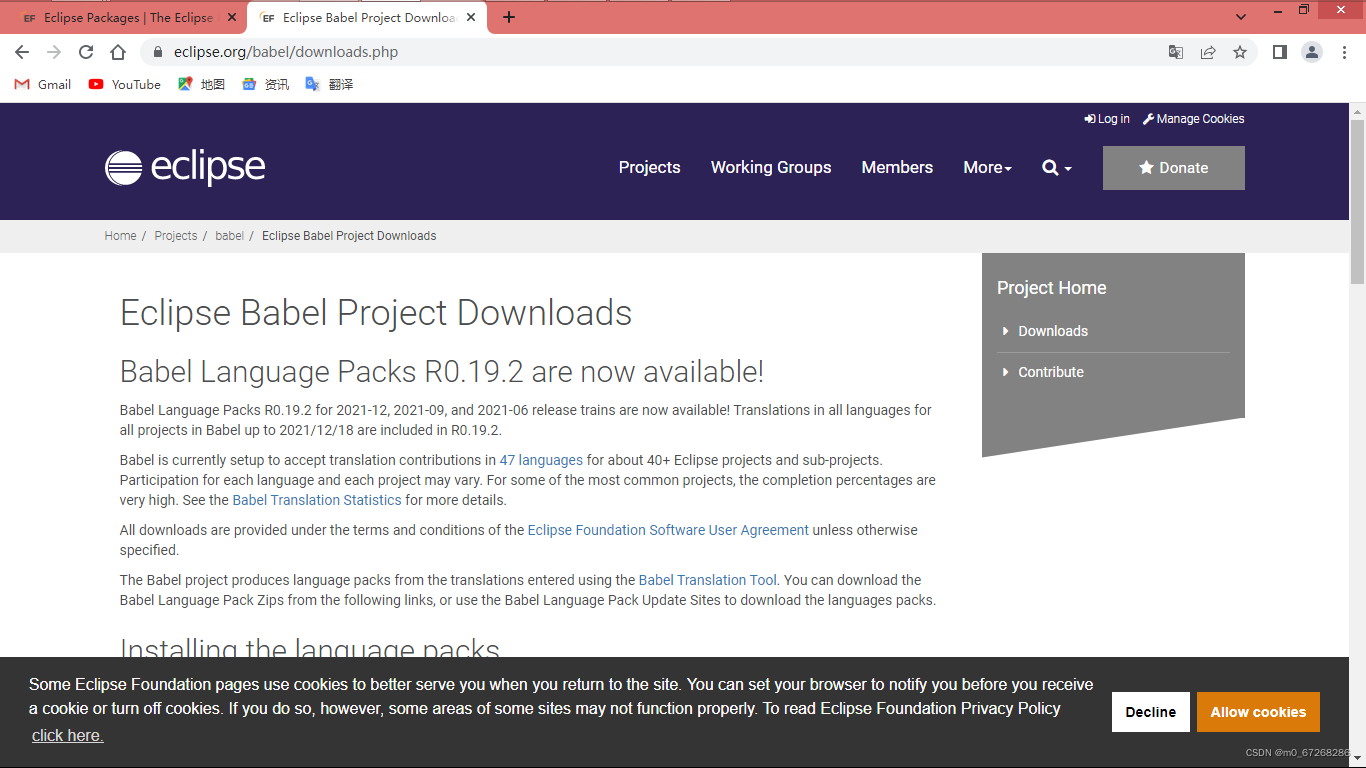Open Eclipse Foundation Software User Agreement link
Image resolution: width=1366 pixels, height=768 pixels.
[668, 530]
